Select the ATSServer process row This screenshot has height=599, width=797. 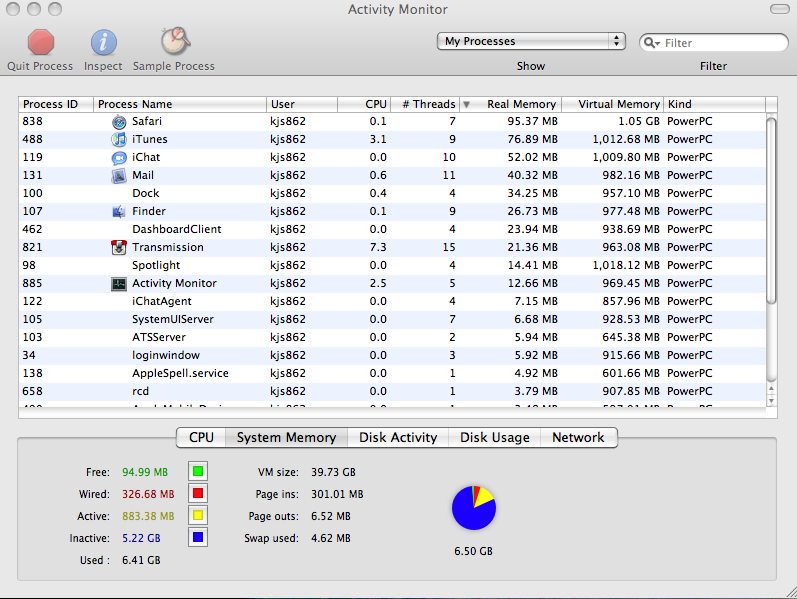[392, 338]
